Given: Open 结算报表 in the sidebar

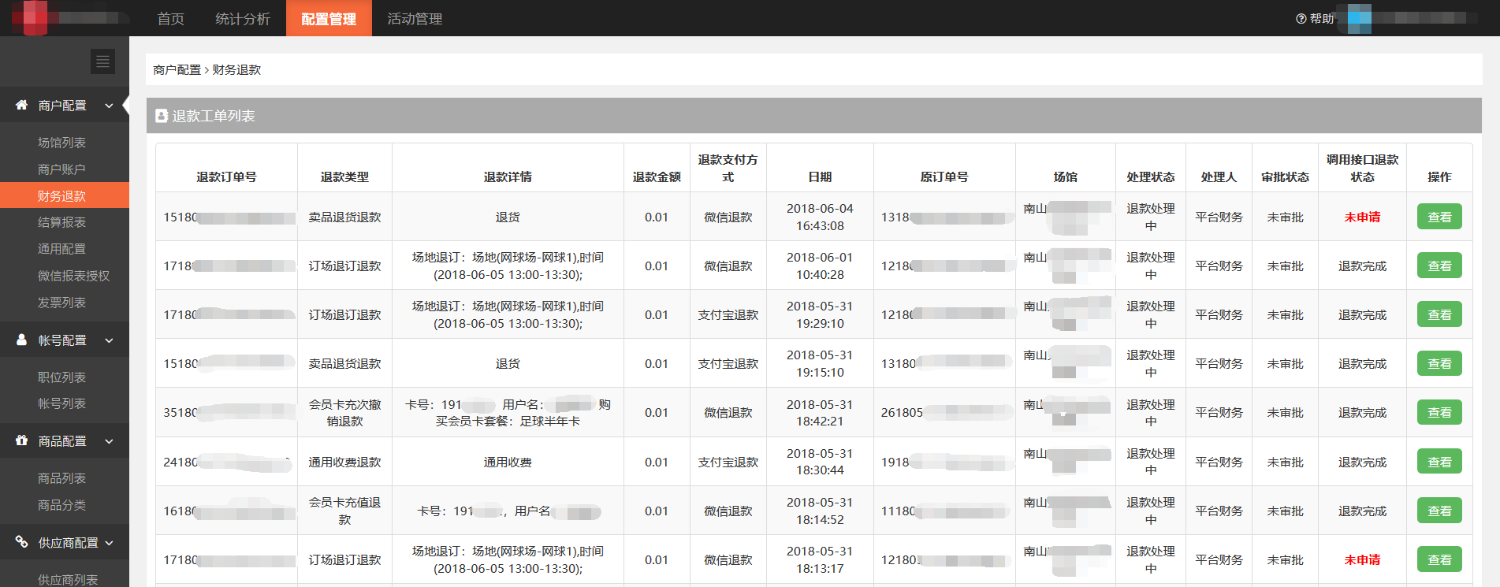Looking at the screenshot, I should 62,222.
